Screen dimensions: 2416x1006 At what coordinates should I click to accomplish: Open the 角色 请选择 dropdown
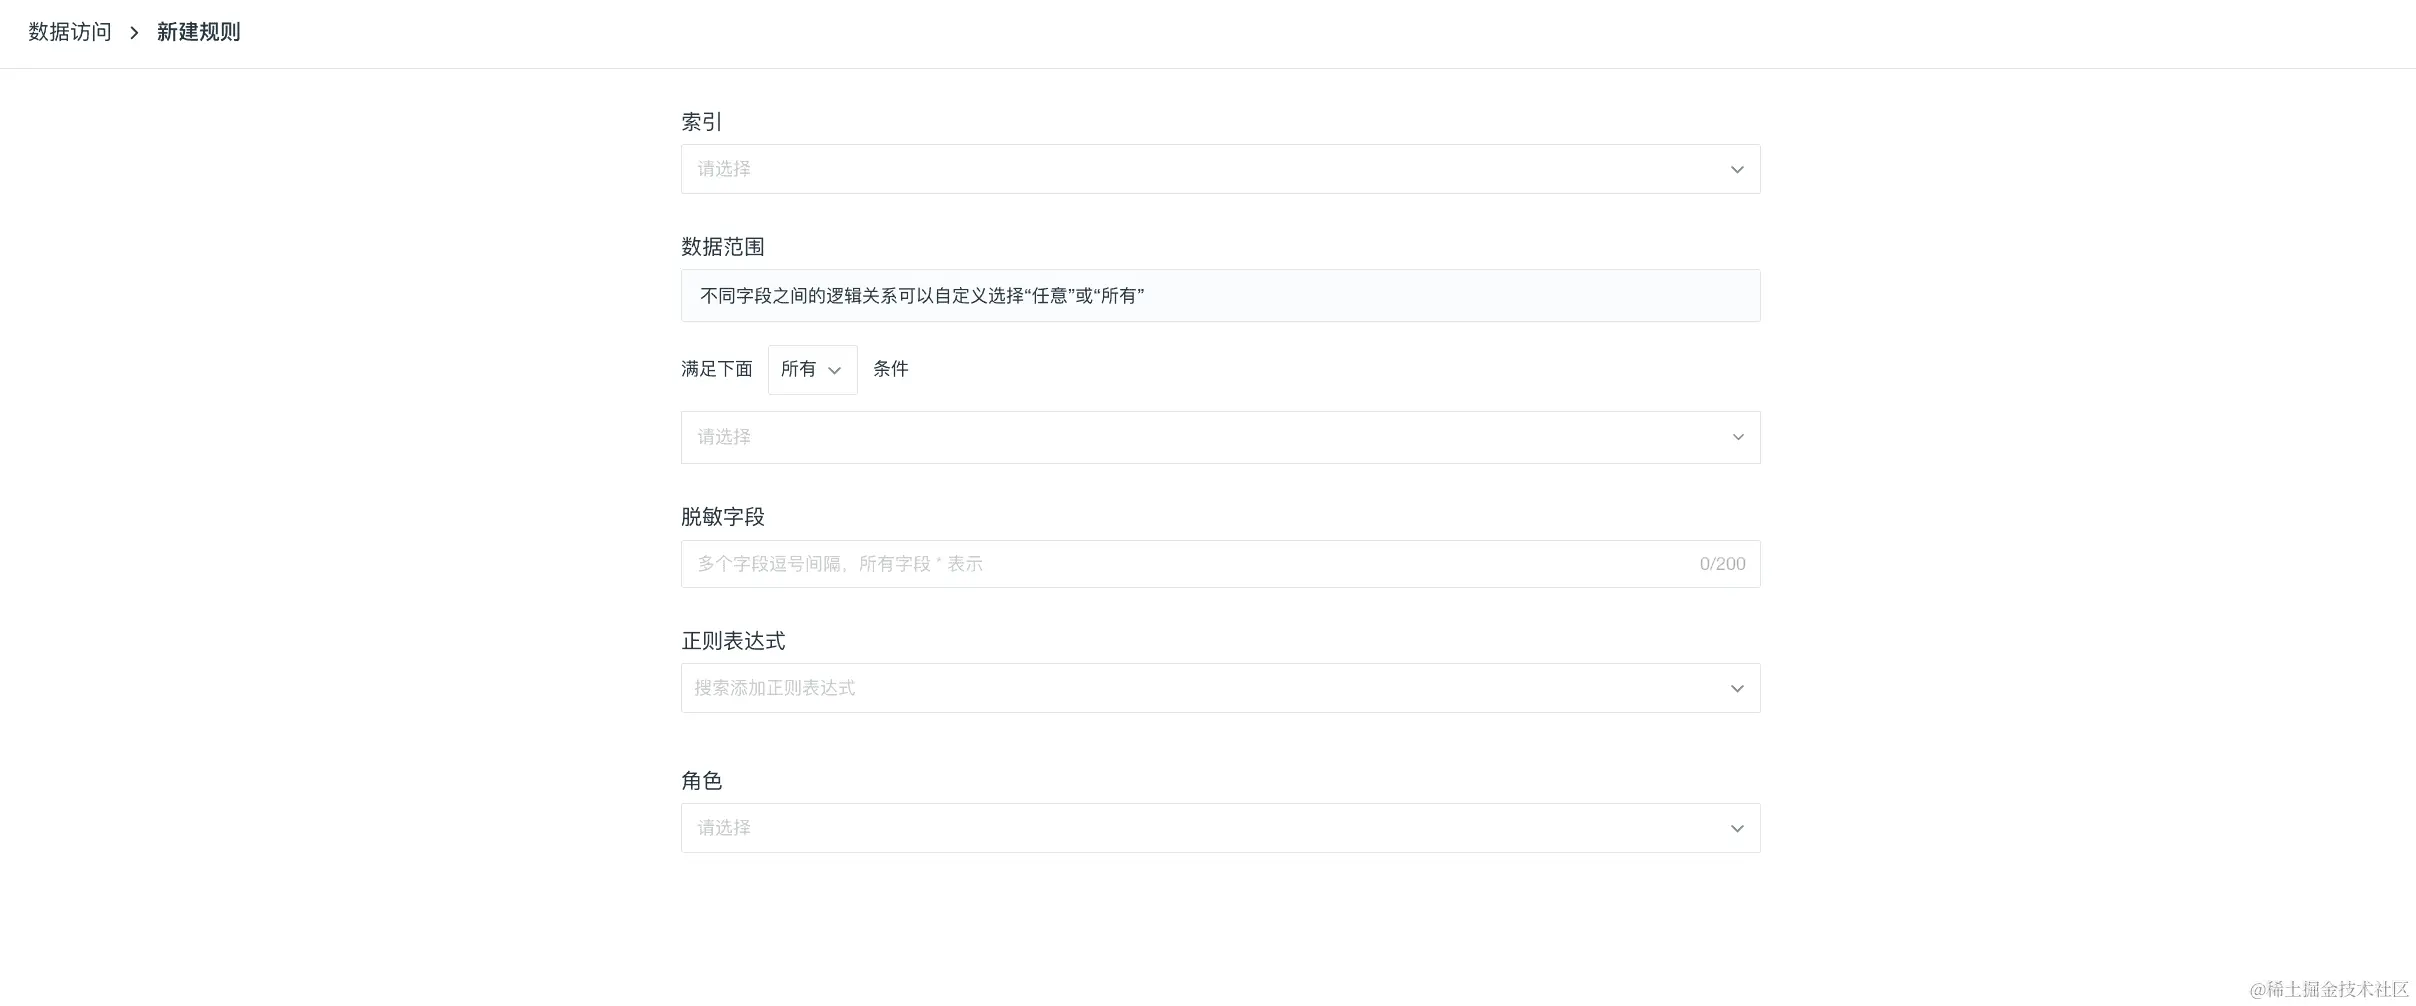click(x=1220, y=828)
